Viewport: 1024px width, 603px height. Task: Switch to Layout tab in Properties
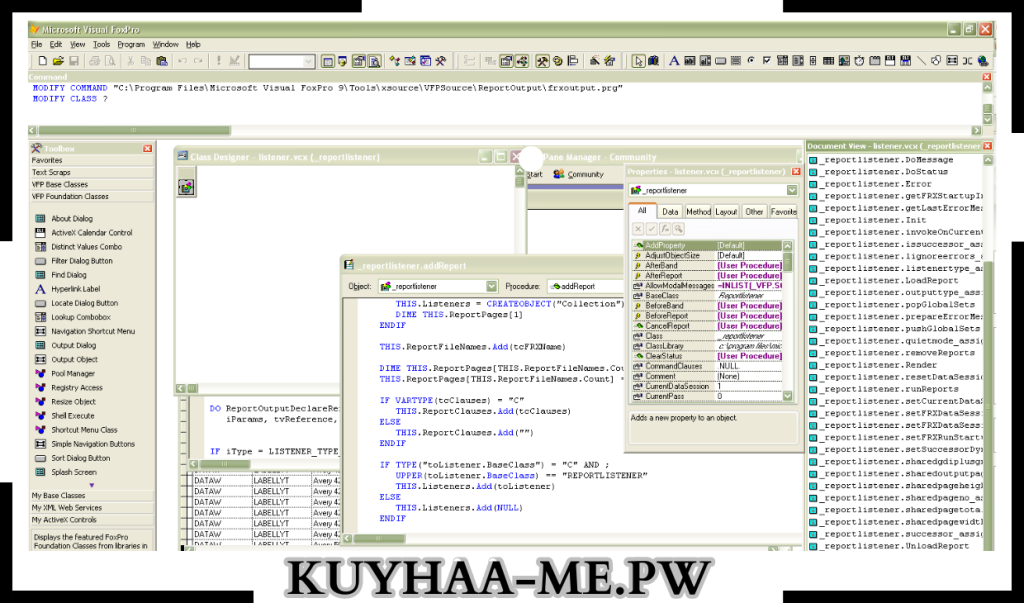(726, 212)
